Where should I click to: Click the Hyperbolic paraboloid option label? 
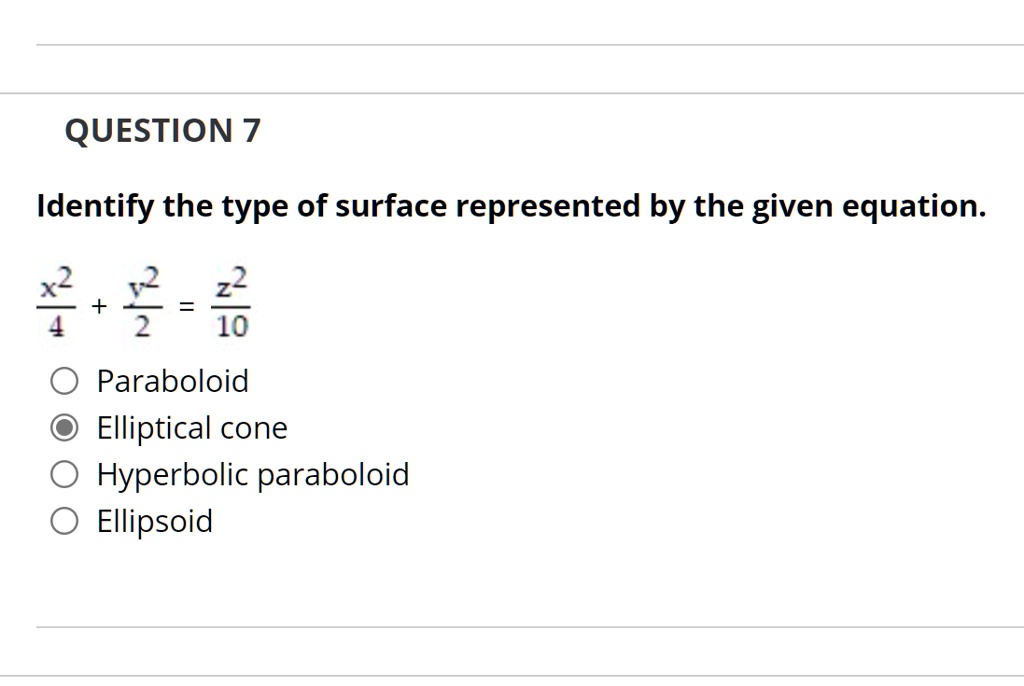coord(252,473)
